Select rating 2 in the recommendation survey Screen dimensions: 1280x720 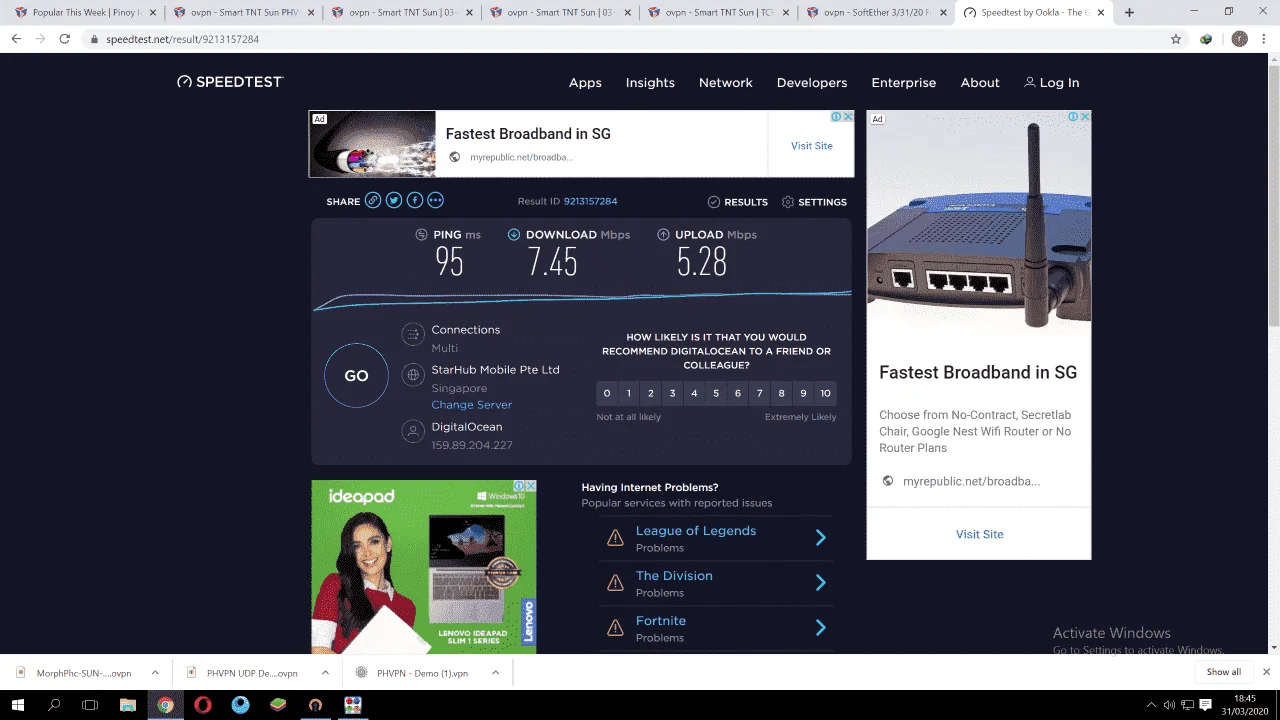[651, 393]
